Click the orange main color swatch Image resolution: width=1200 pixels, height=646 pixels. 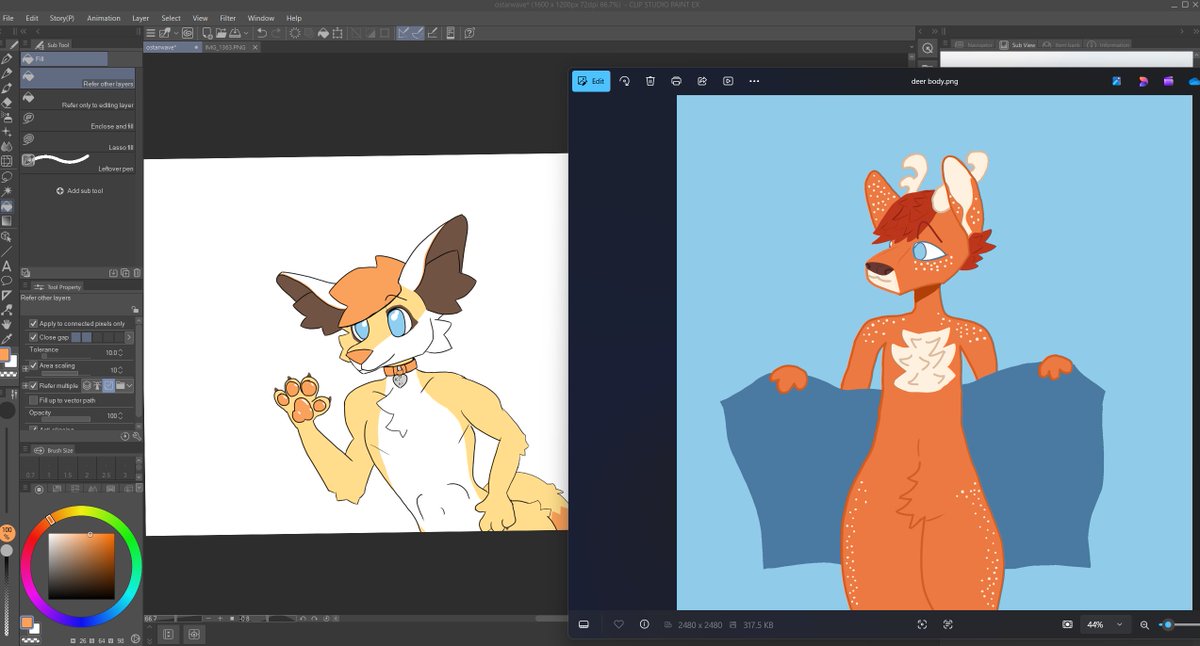[x=4, y=354]
